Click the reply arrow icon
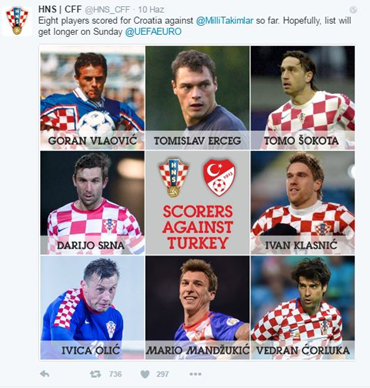This screenshot has width=370, height=388. tap(44, 374)
